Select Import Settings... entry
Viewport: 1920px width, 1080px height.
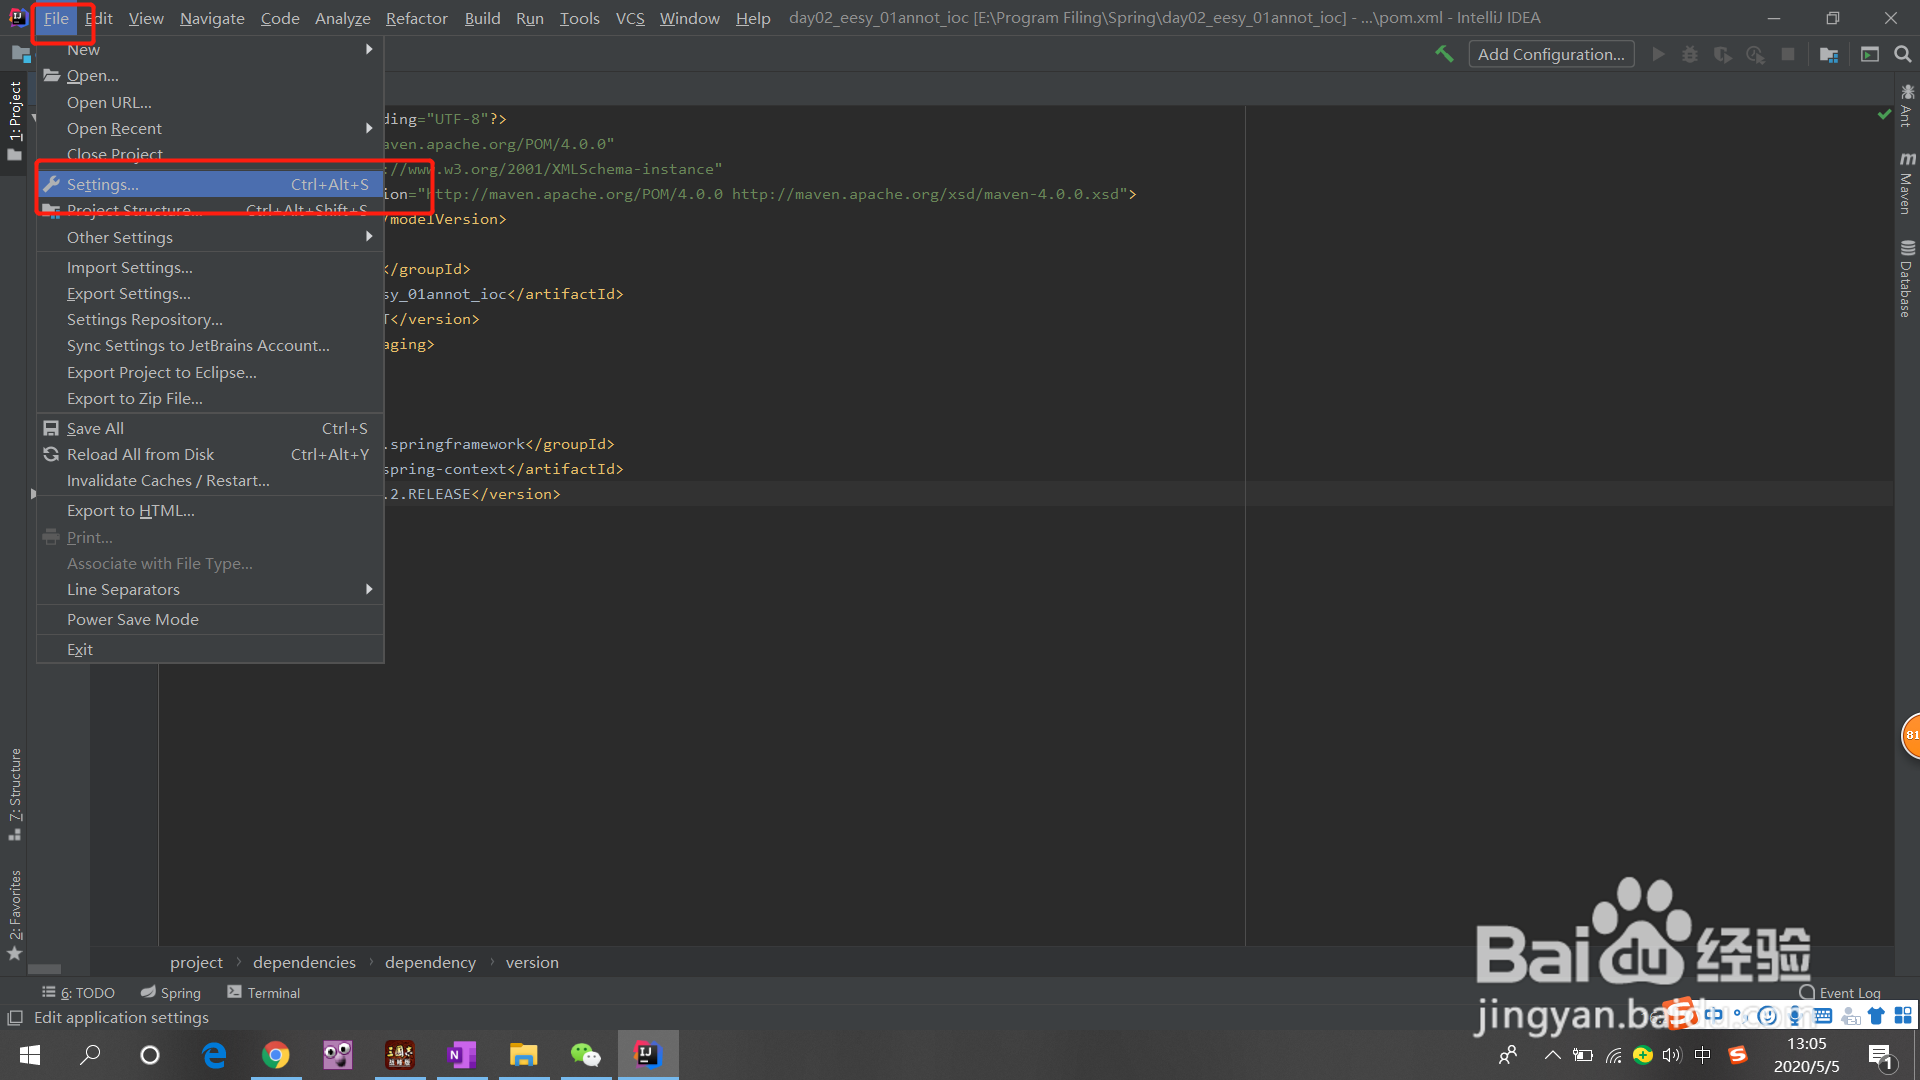[x=210, y=267]
